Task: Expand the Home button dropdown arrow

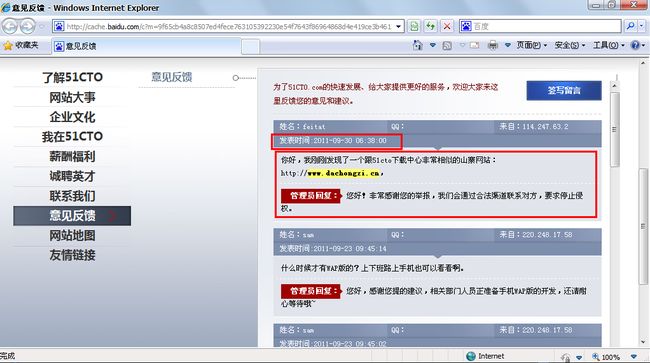Action: point(432,45)
